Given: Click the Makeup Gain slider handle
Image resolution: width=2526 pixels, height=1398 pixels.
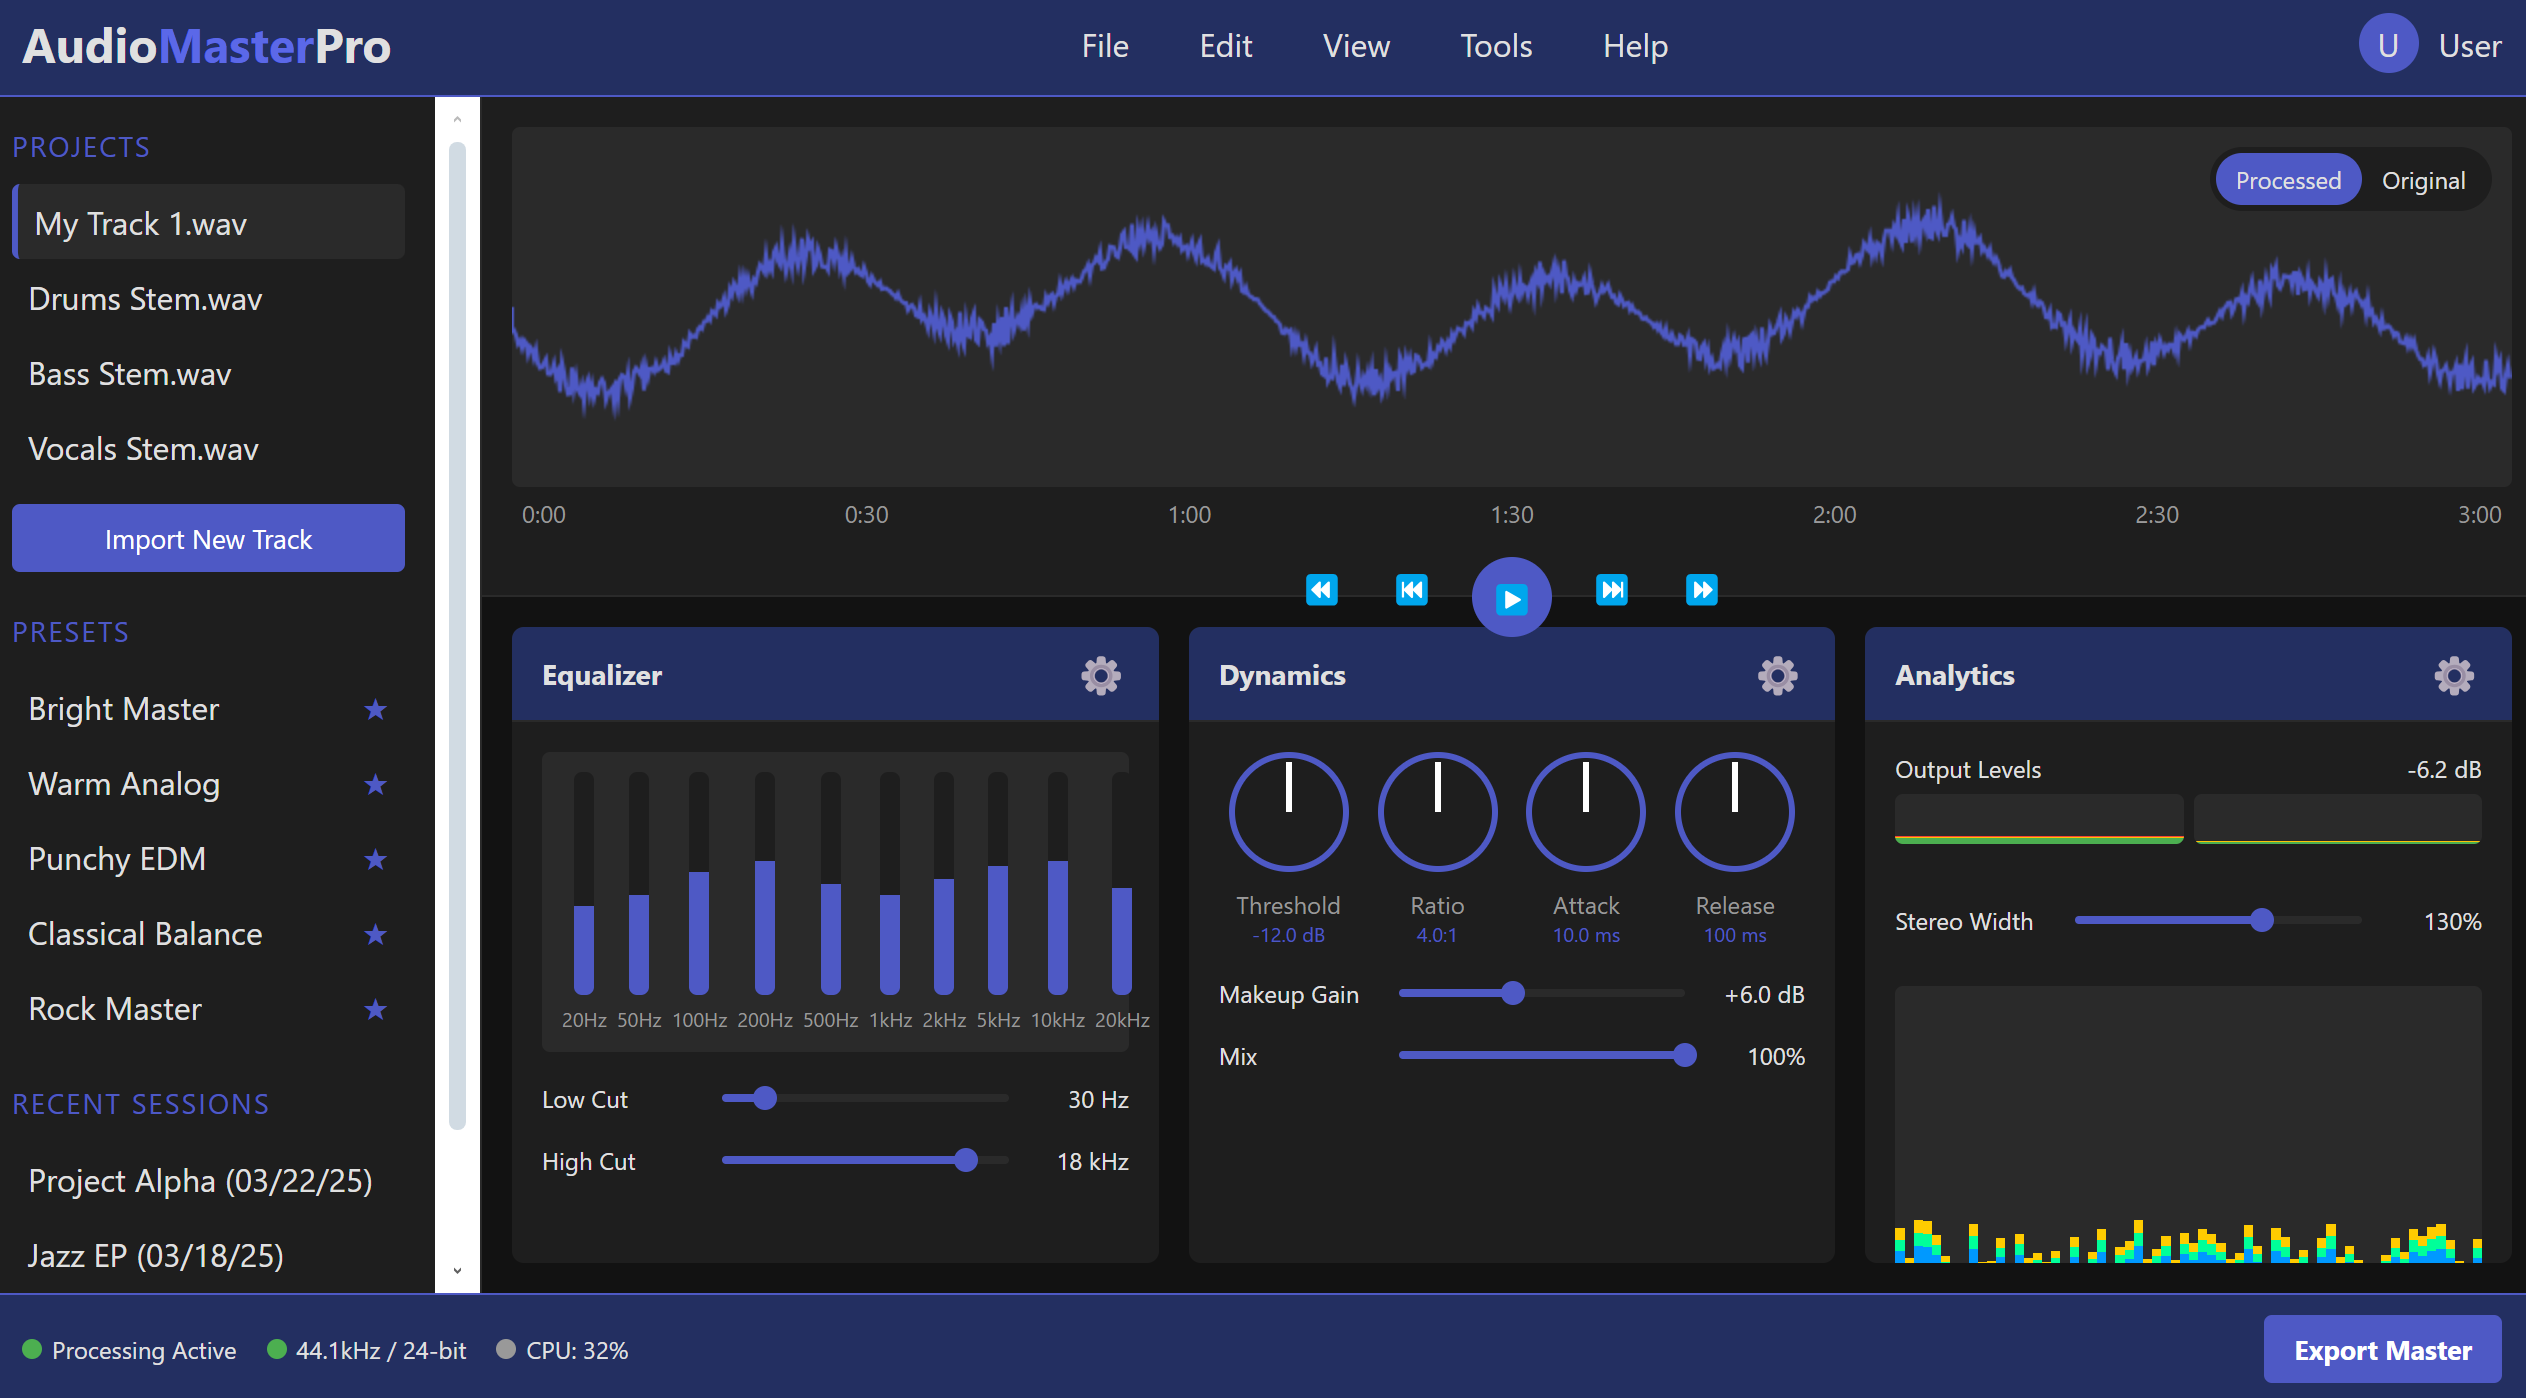Looking at the screenshot, I should 1513,993.
